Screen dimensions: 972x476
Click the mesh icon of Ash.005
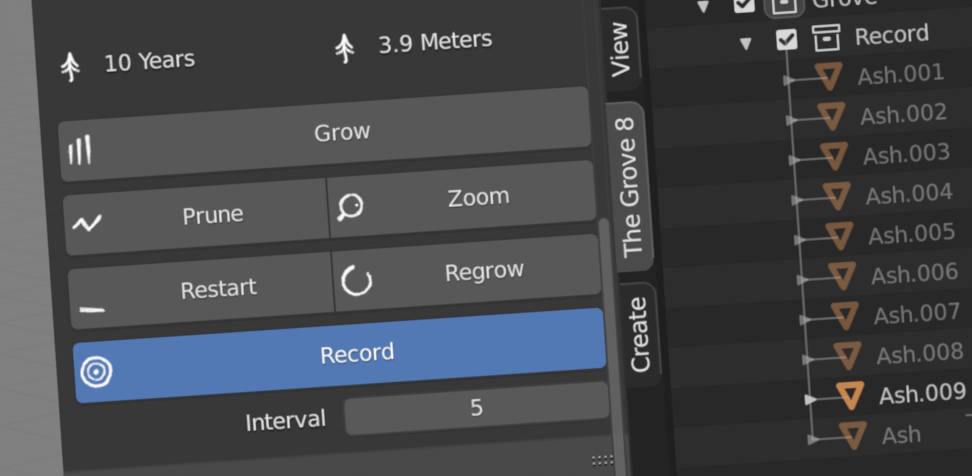point(839,236)
